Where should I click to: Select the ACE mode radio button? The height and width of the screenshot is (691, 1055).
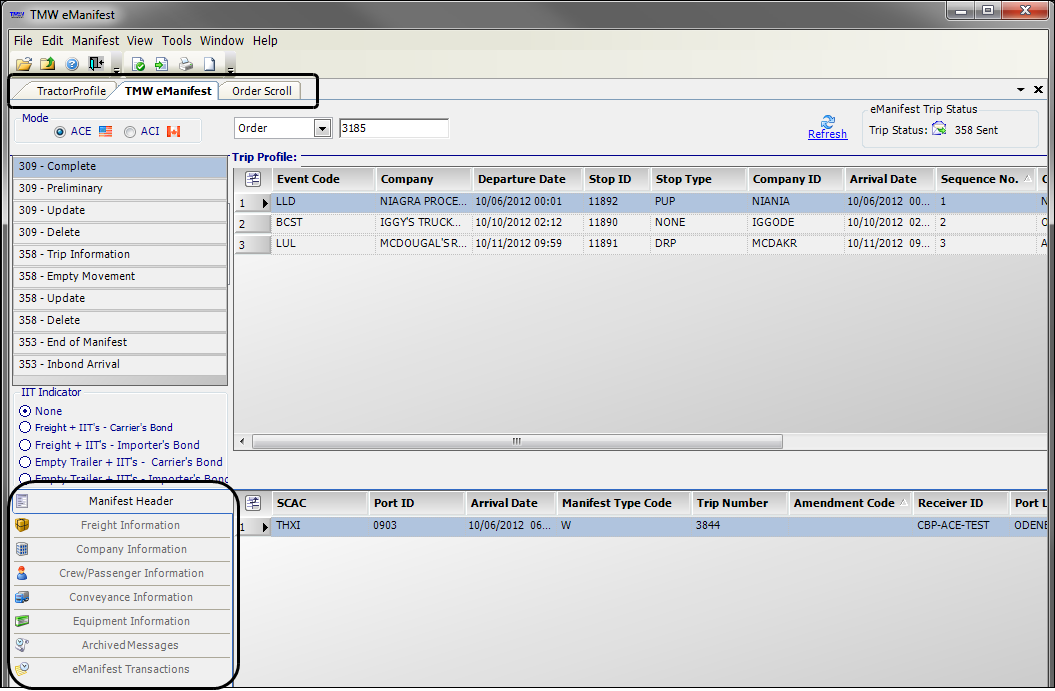tap(60, 131)
